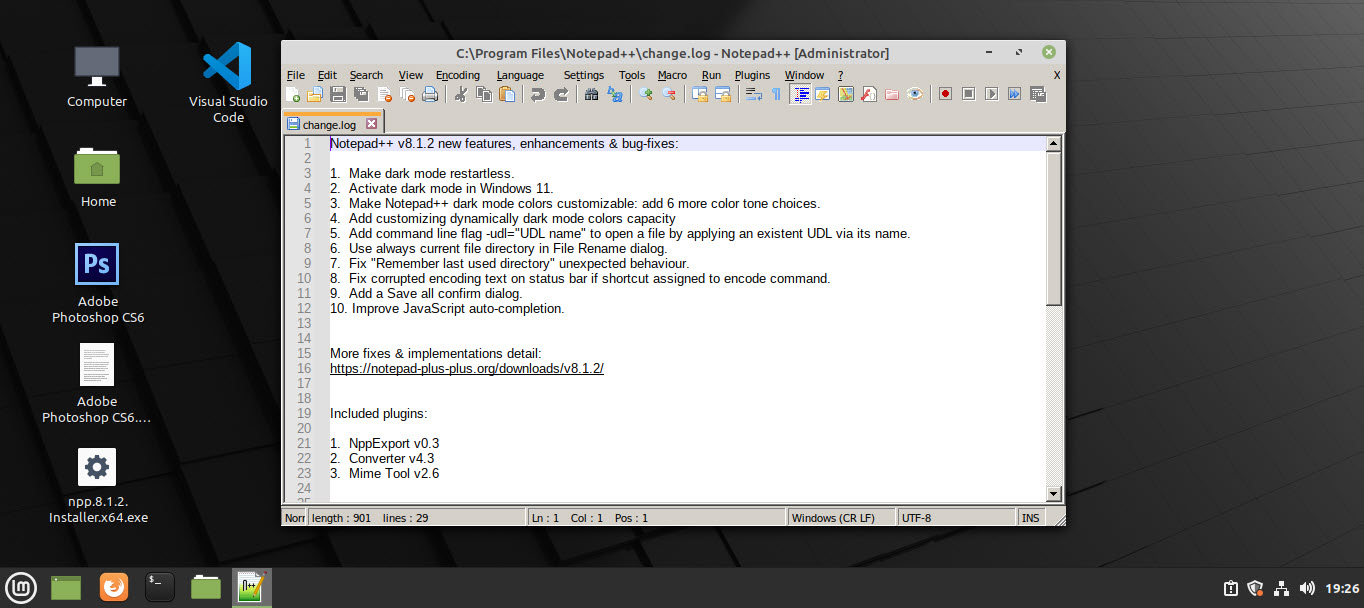Click the Zoom In magnifier icon
This screenshot has height=608, width=1364.
pos(646,94)
